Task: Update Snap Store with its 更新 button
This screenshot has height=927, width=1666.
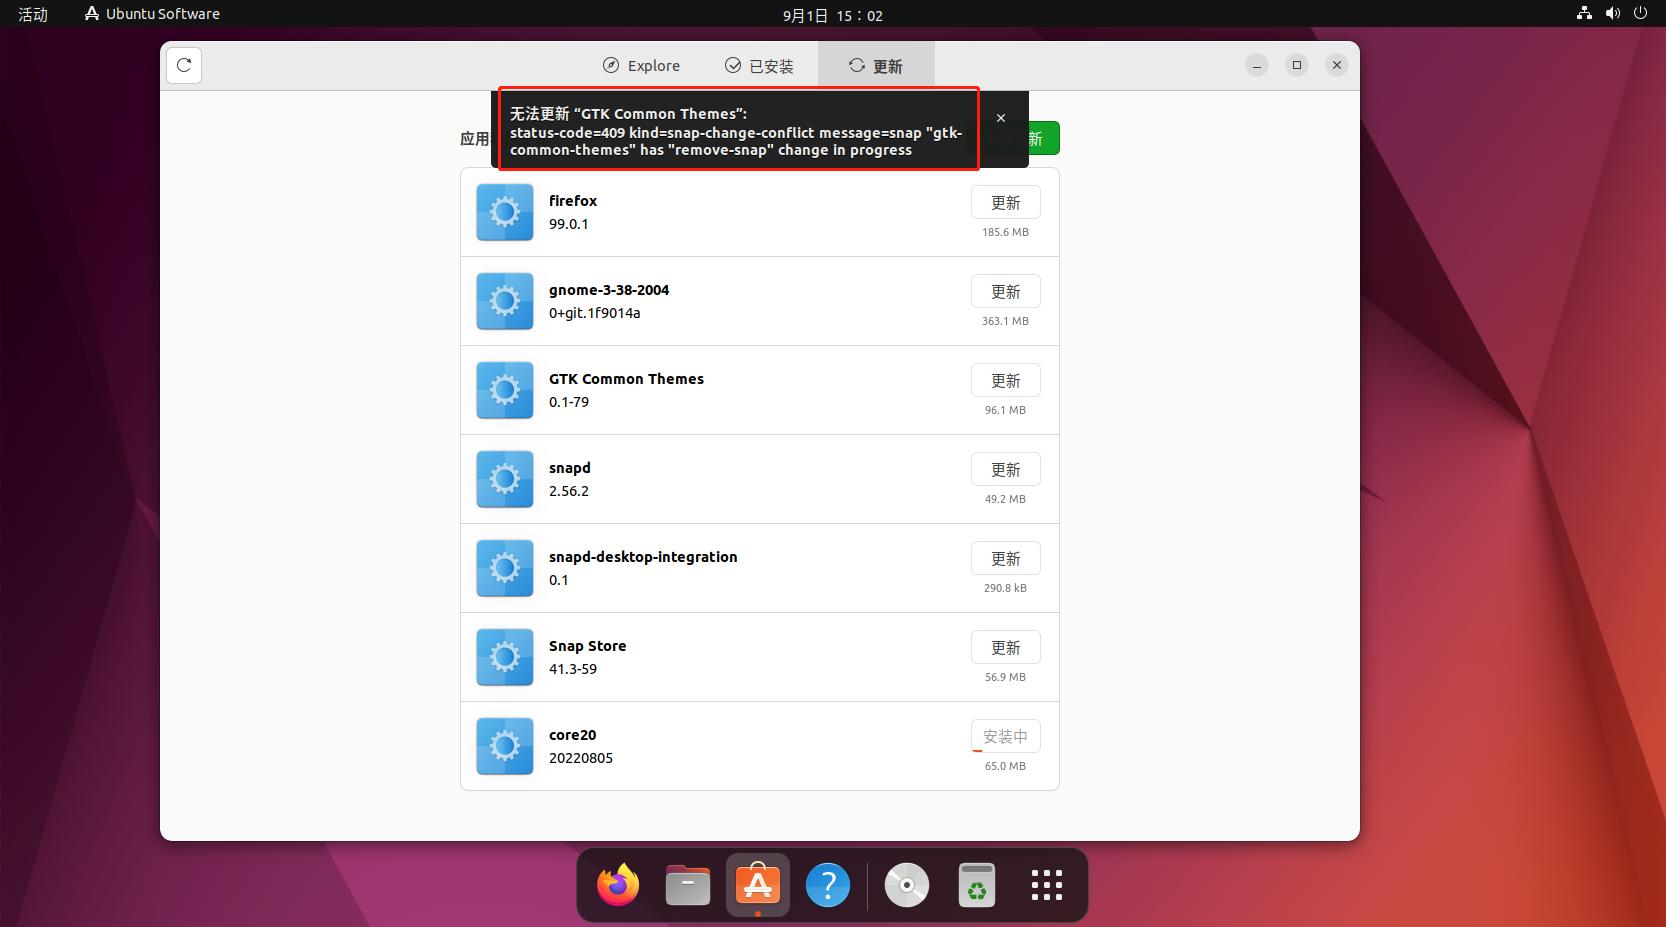Action: coord(1005,648)
